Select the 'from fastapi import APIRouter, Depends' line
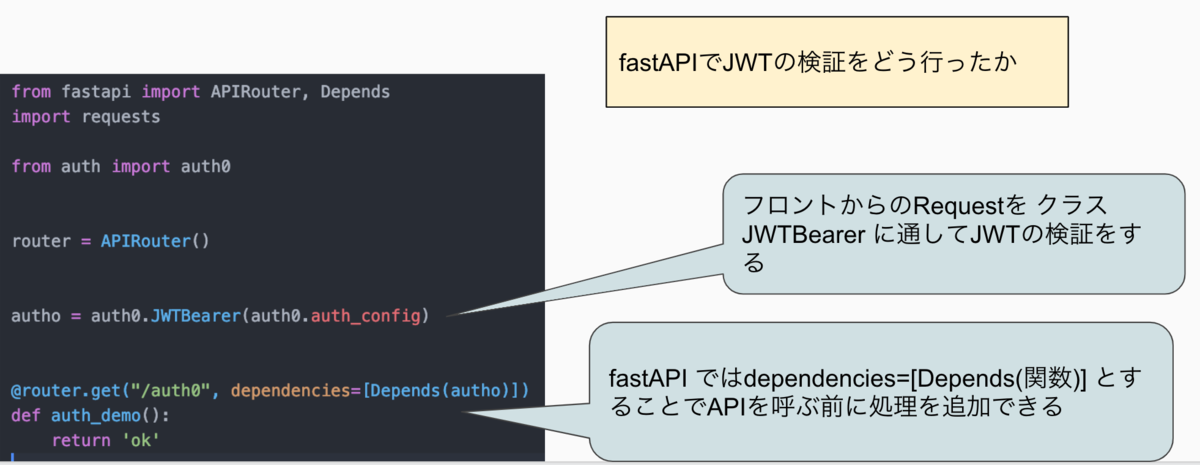Screen dimensions: 1200x465 tap(201, 91)
